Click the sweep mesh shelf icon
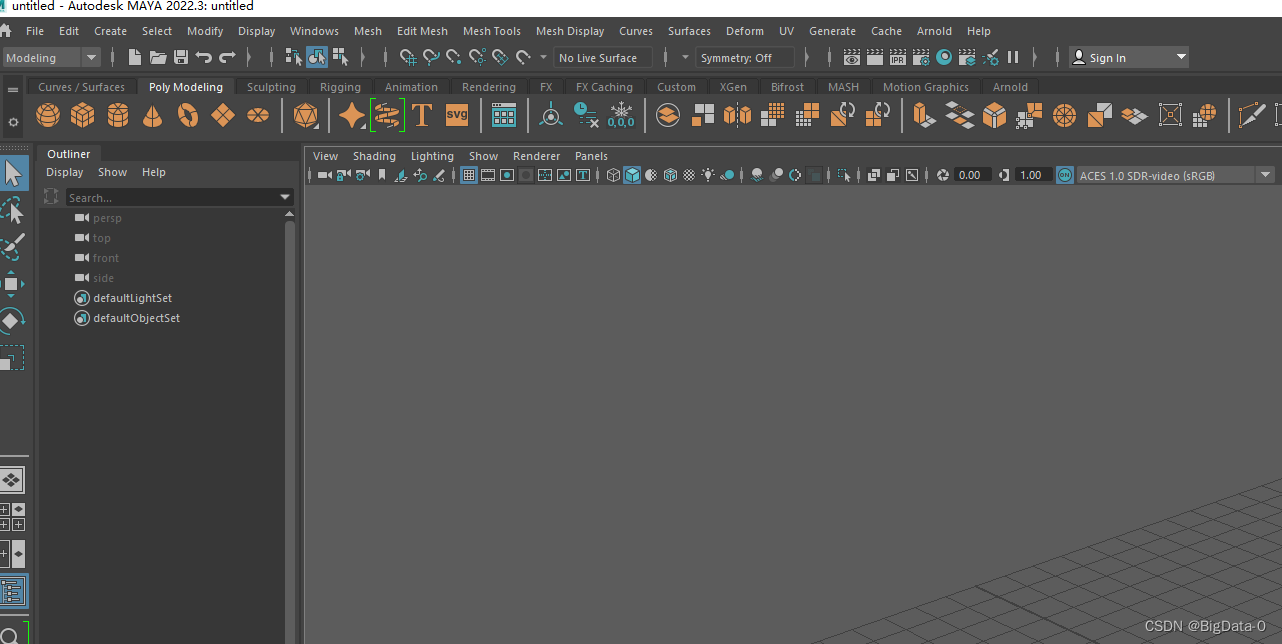The width and height of the screenshot is (1282, 644). click(387, 116)
